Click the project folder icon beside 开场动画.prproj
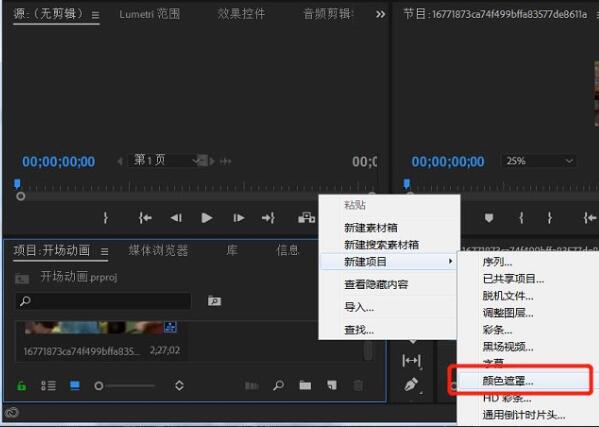The width and height of the screenshot is (599, 427). [x=22, y=278]
